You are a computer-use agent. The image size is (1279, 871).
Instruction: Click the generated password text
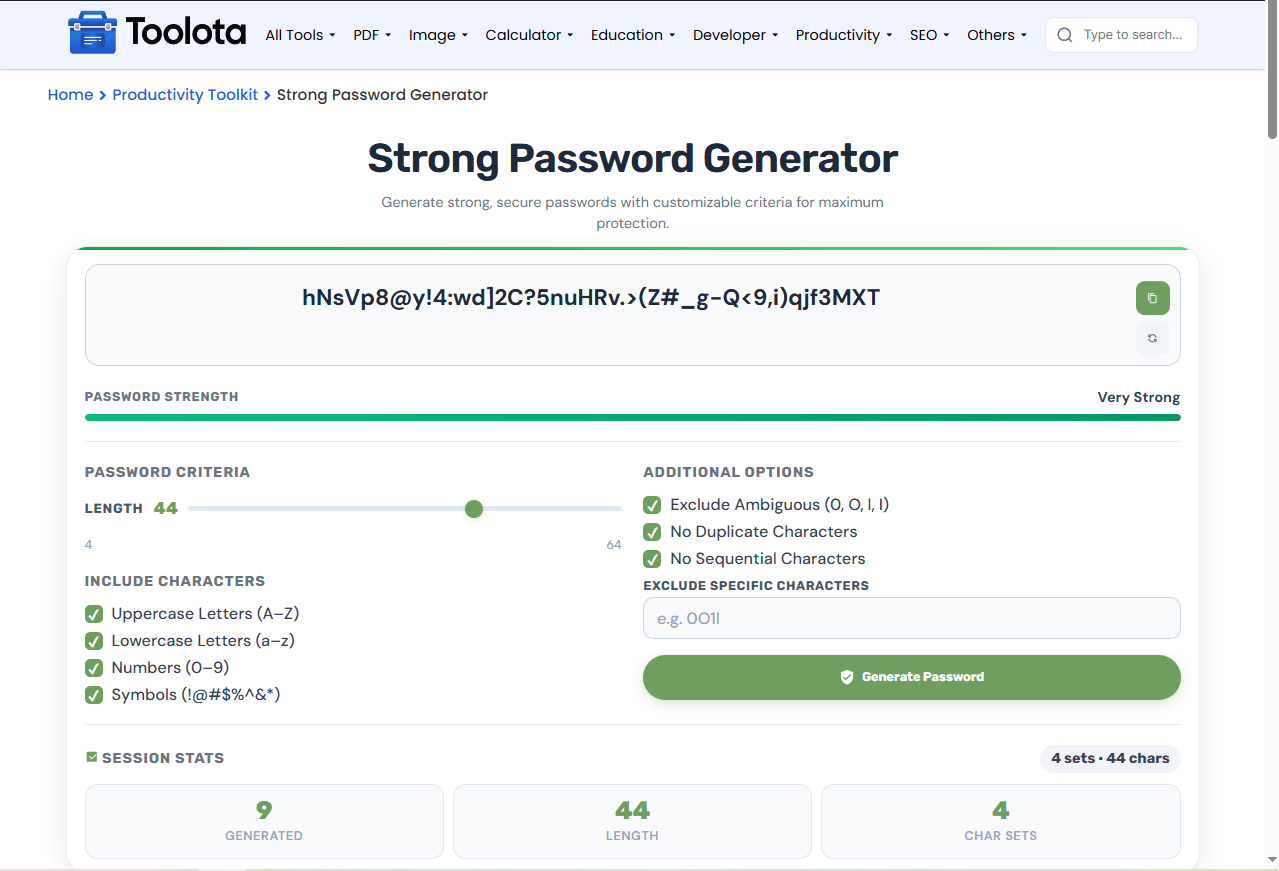[x=591, y=297]
